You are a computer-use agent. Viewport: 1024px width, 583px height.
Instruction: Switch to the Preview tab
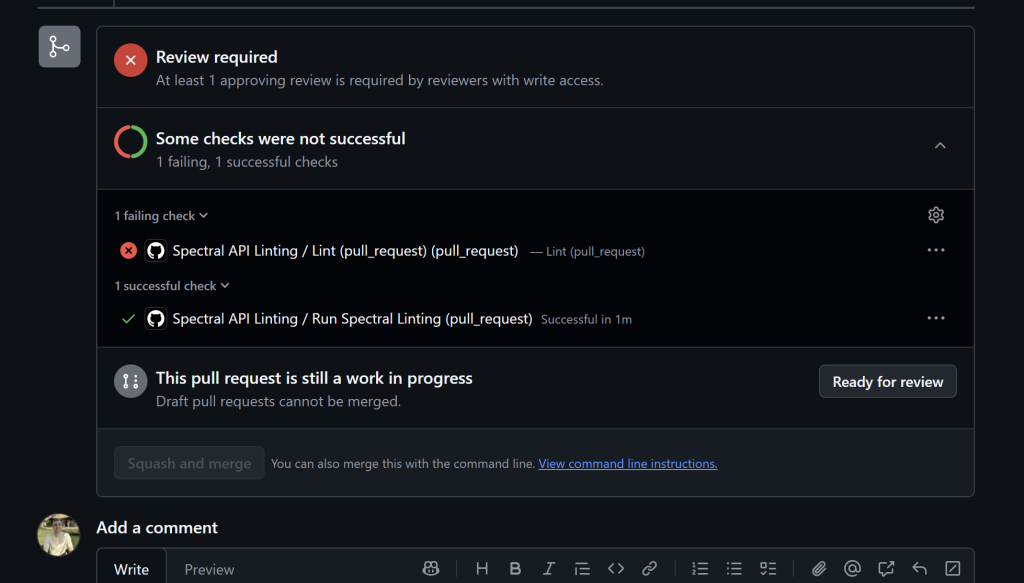click(209, 569)
